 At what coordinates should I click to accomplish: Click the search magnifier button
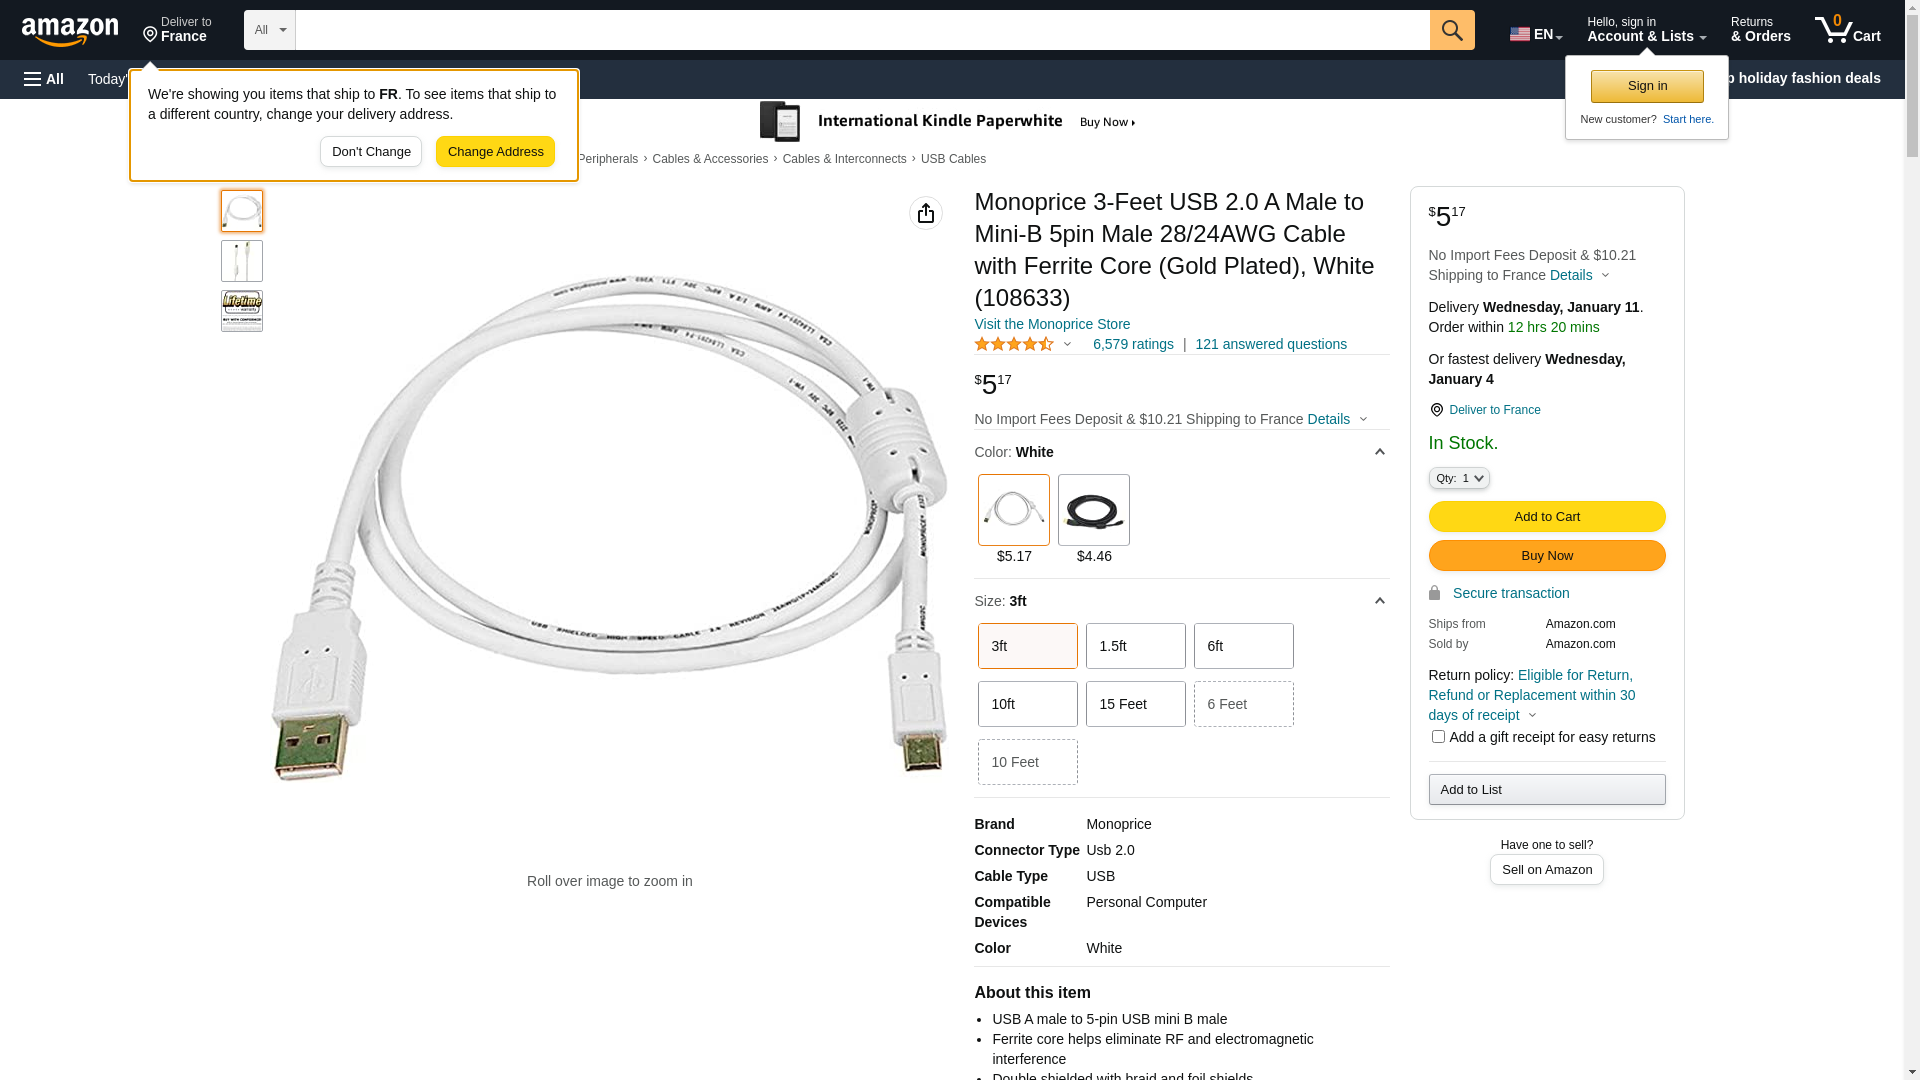point(1452,30)
